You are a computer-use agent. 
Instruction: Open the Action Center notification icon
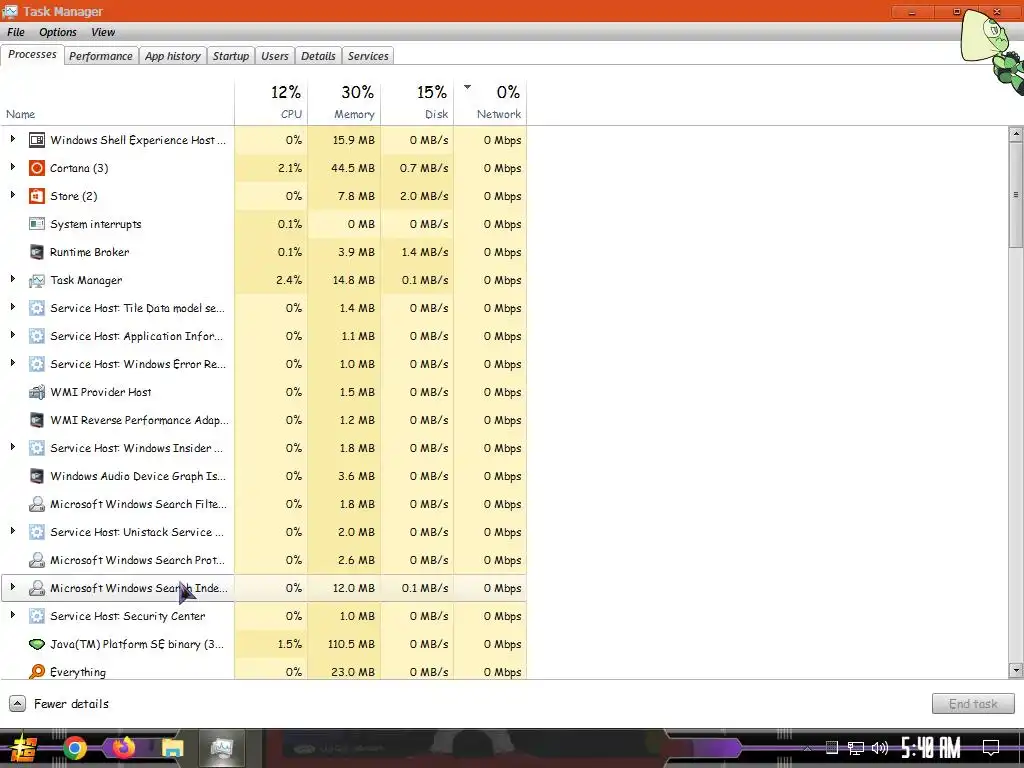[991, 748]
